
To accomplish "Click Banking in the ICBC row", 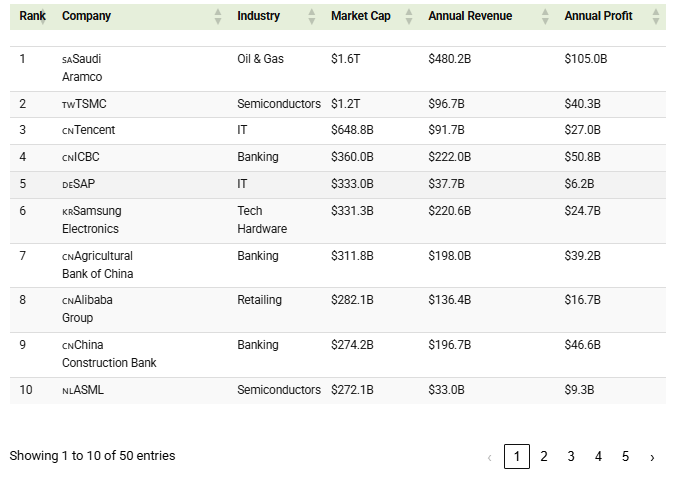I will (x=258, y=157).
